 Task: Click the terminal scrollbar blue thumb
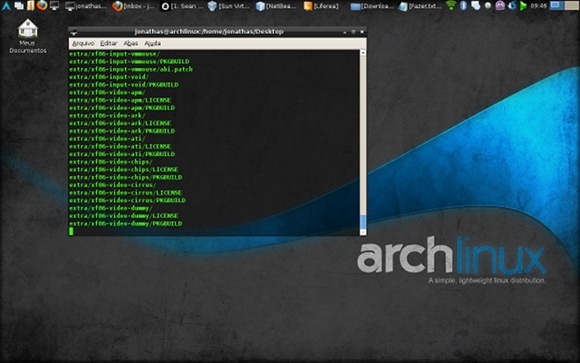[363, 222]
